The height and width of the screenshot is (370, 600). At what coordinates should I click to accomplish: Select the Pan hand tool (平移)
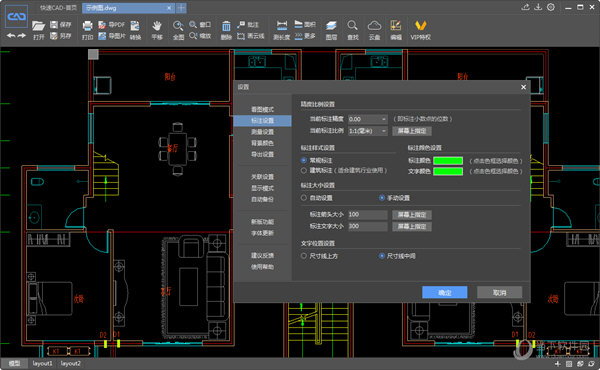pyautogui.click(x=157, y=26)
